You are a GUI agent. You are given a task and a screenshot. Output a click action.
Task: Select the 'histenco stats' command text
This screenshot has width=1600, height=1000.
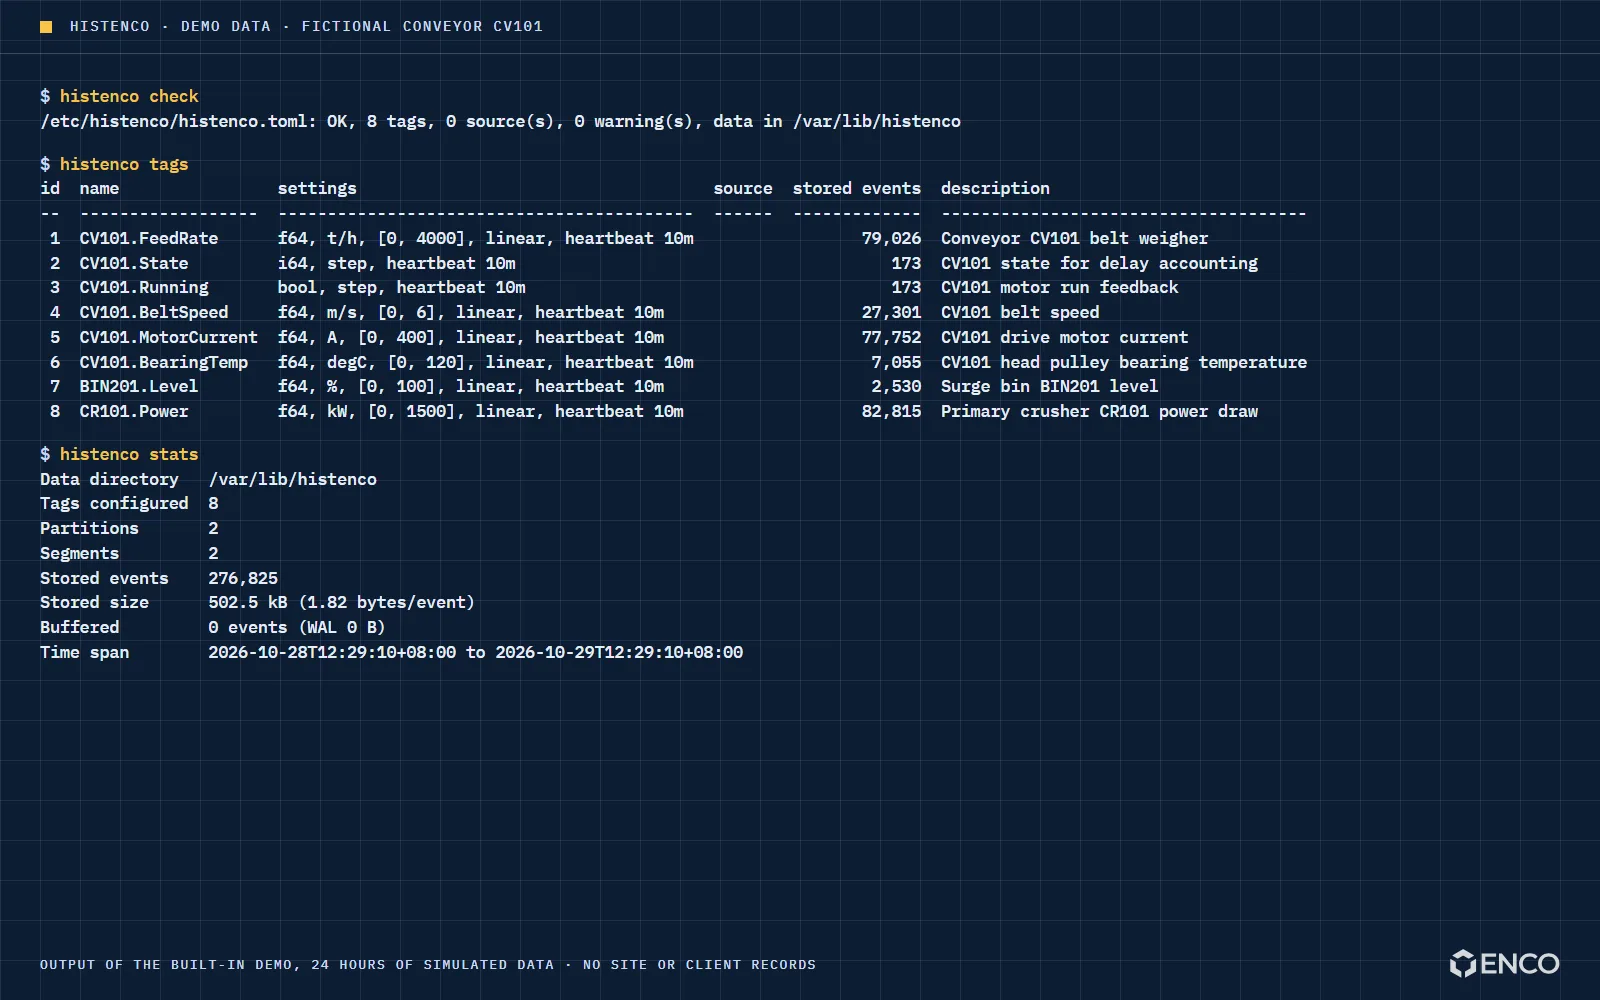coord(129,454)
